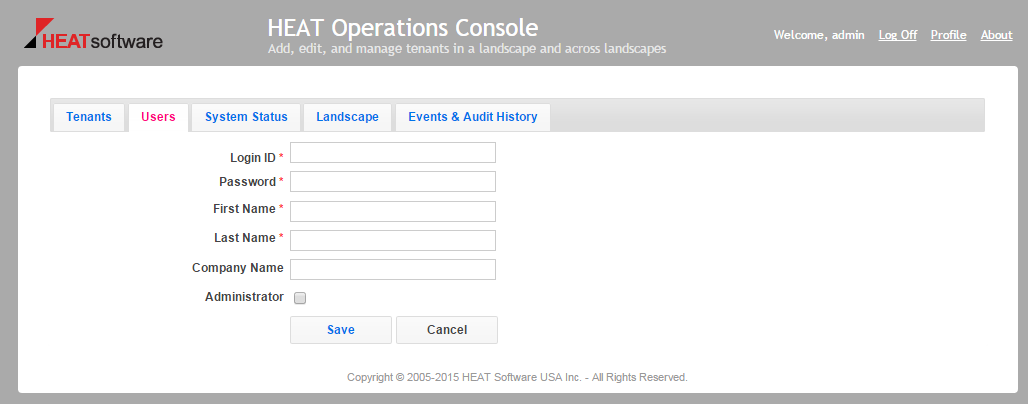Switch to the Tenants tab
The height and width of the screenshot is (404, 1028).
click(89, 117)
